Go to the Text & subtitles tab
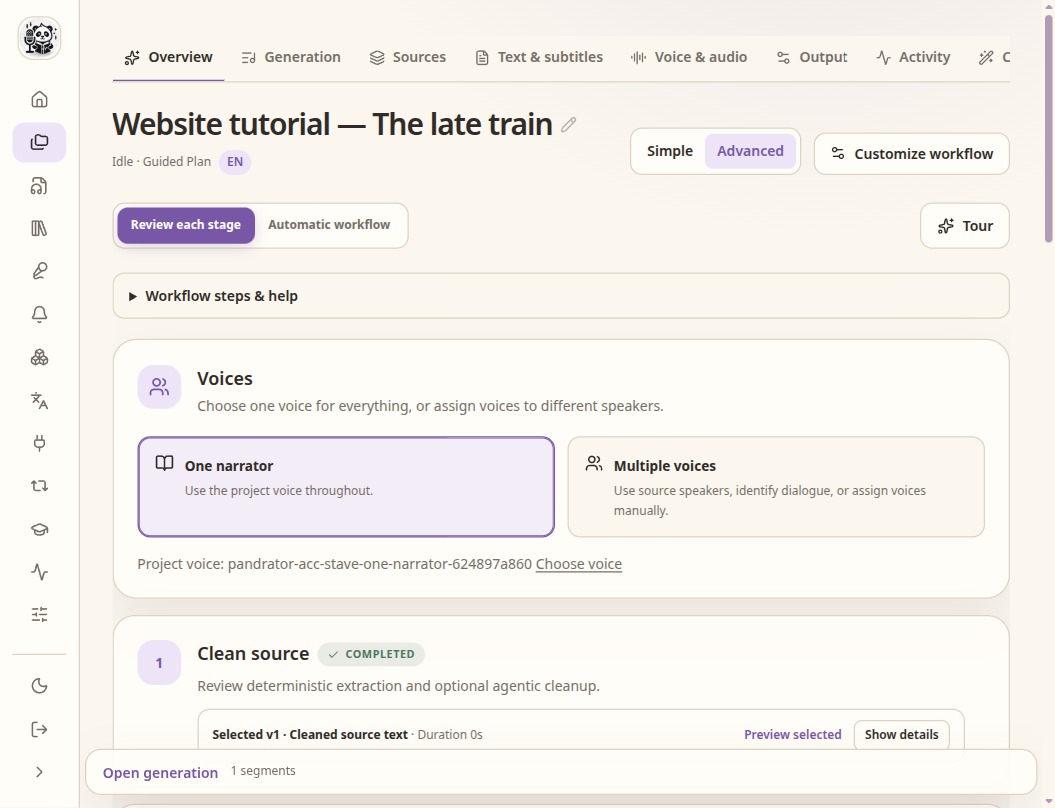The image size is (1055, 808). click(x=539, y=58)
